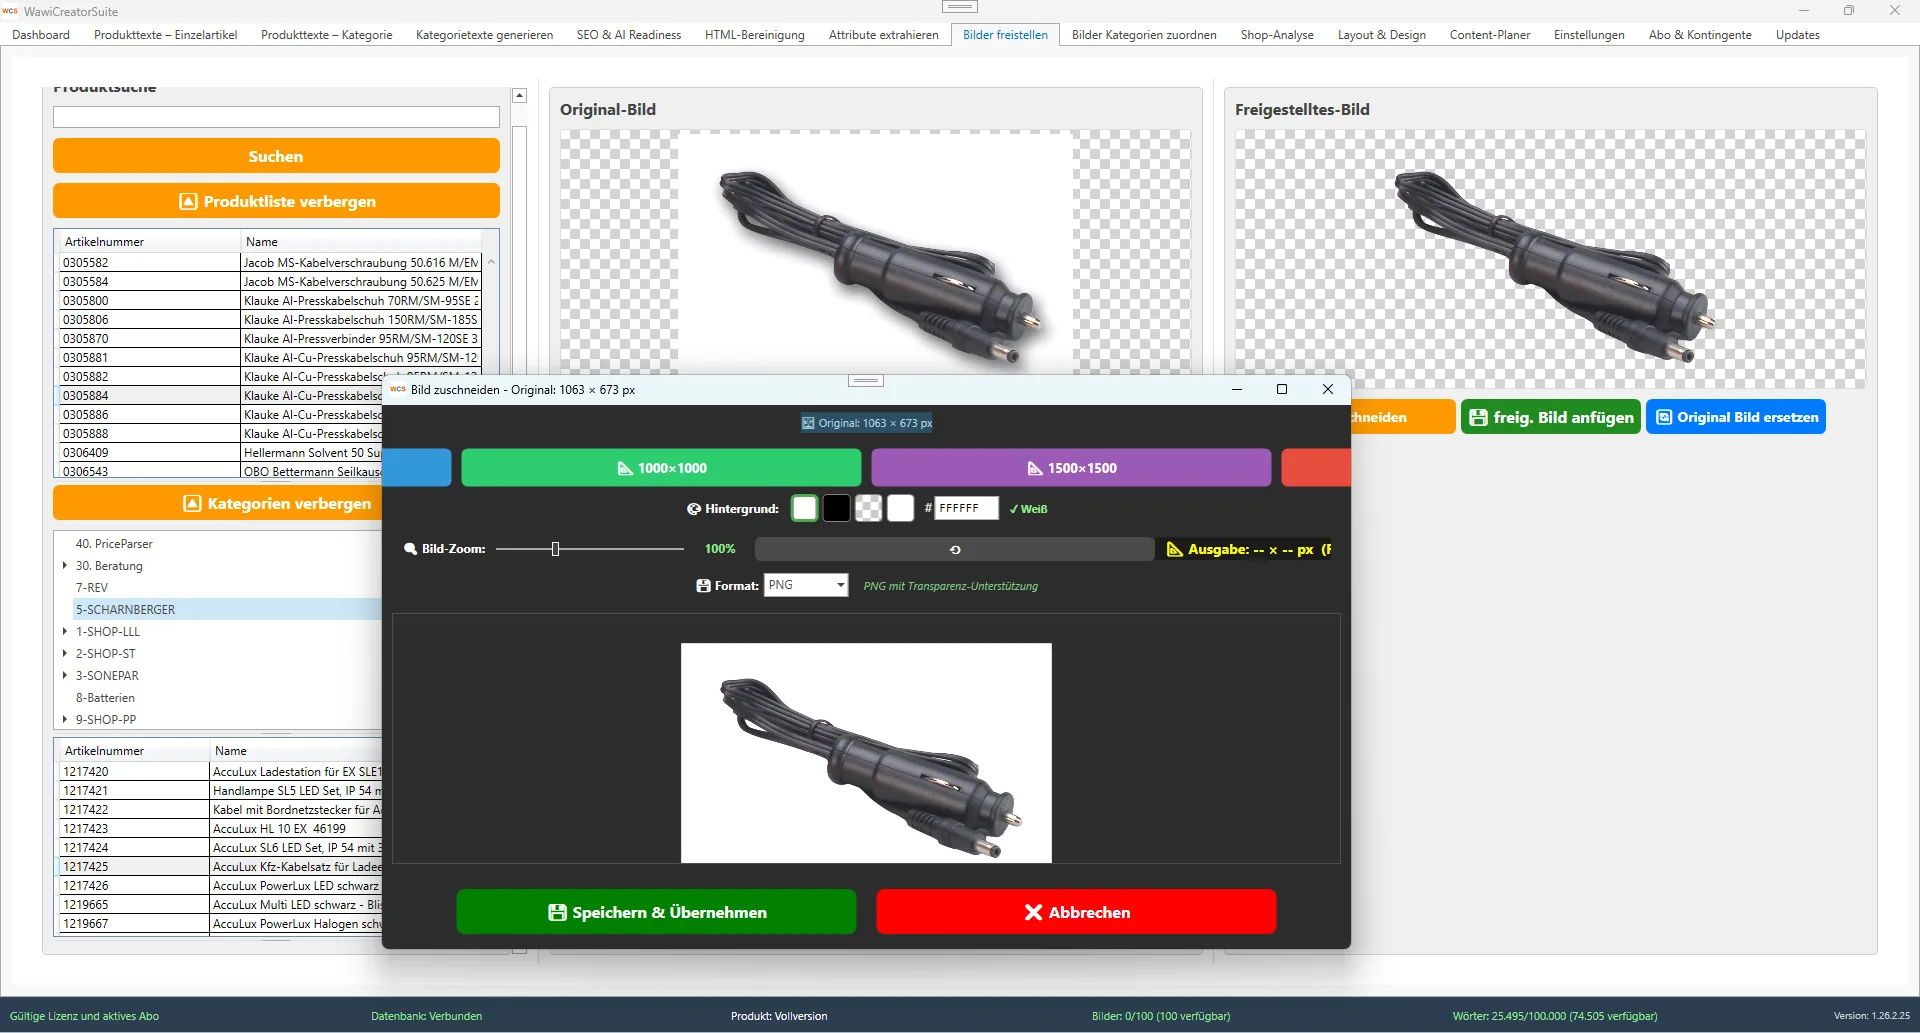The image size is (1920, 1033).
Task: Click the orange 'Suchen' button
Action: pos(276,156)
